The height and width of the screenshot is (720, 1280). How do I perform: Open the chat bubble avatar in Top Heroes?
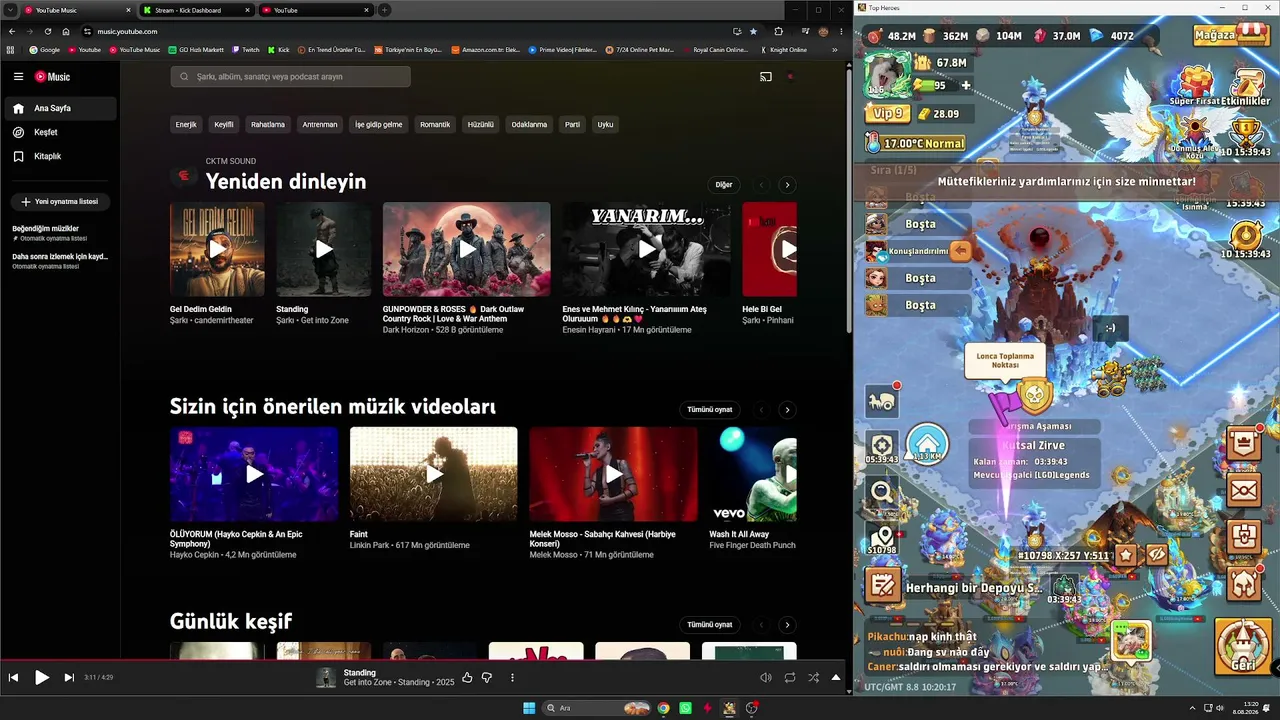tap(1131, 641)
